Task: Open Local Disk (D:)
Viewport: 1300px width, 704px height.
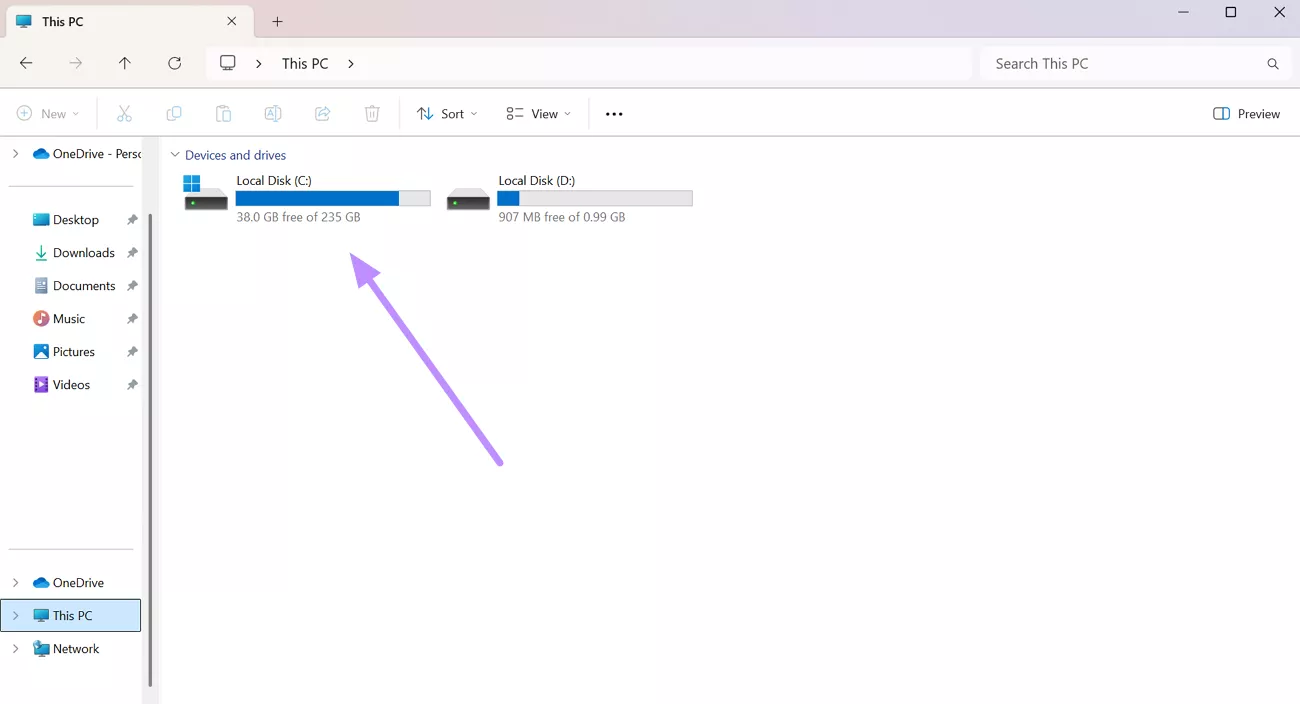Action: pos(537,180)
